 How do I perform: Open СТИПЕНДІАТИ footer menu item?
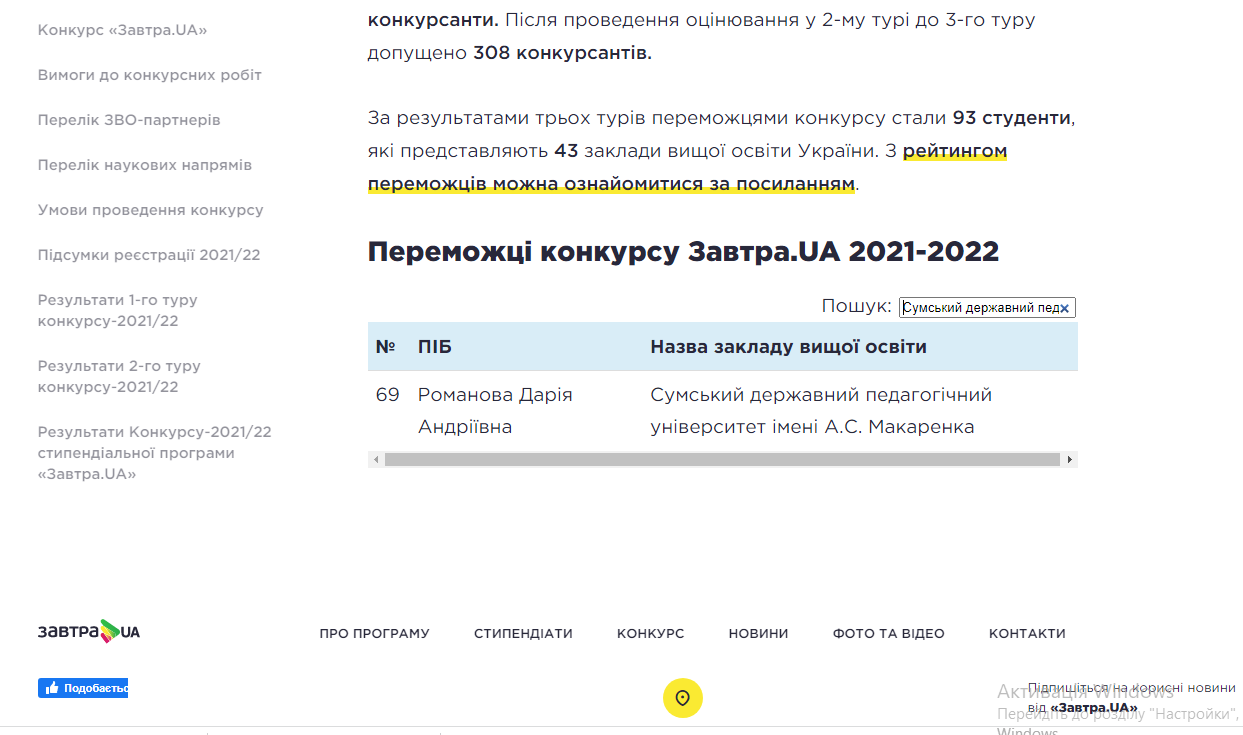coord(523,633)
